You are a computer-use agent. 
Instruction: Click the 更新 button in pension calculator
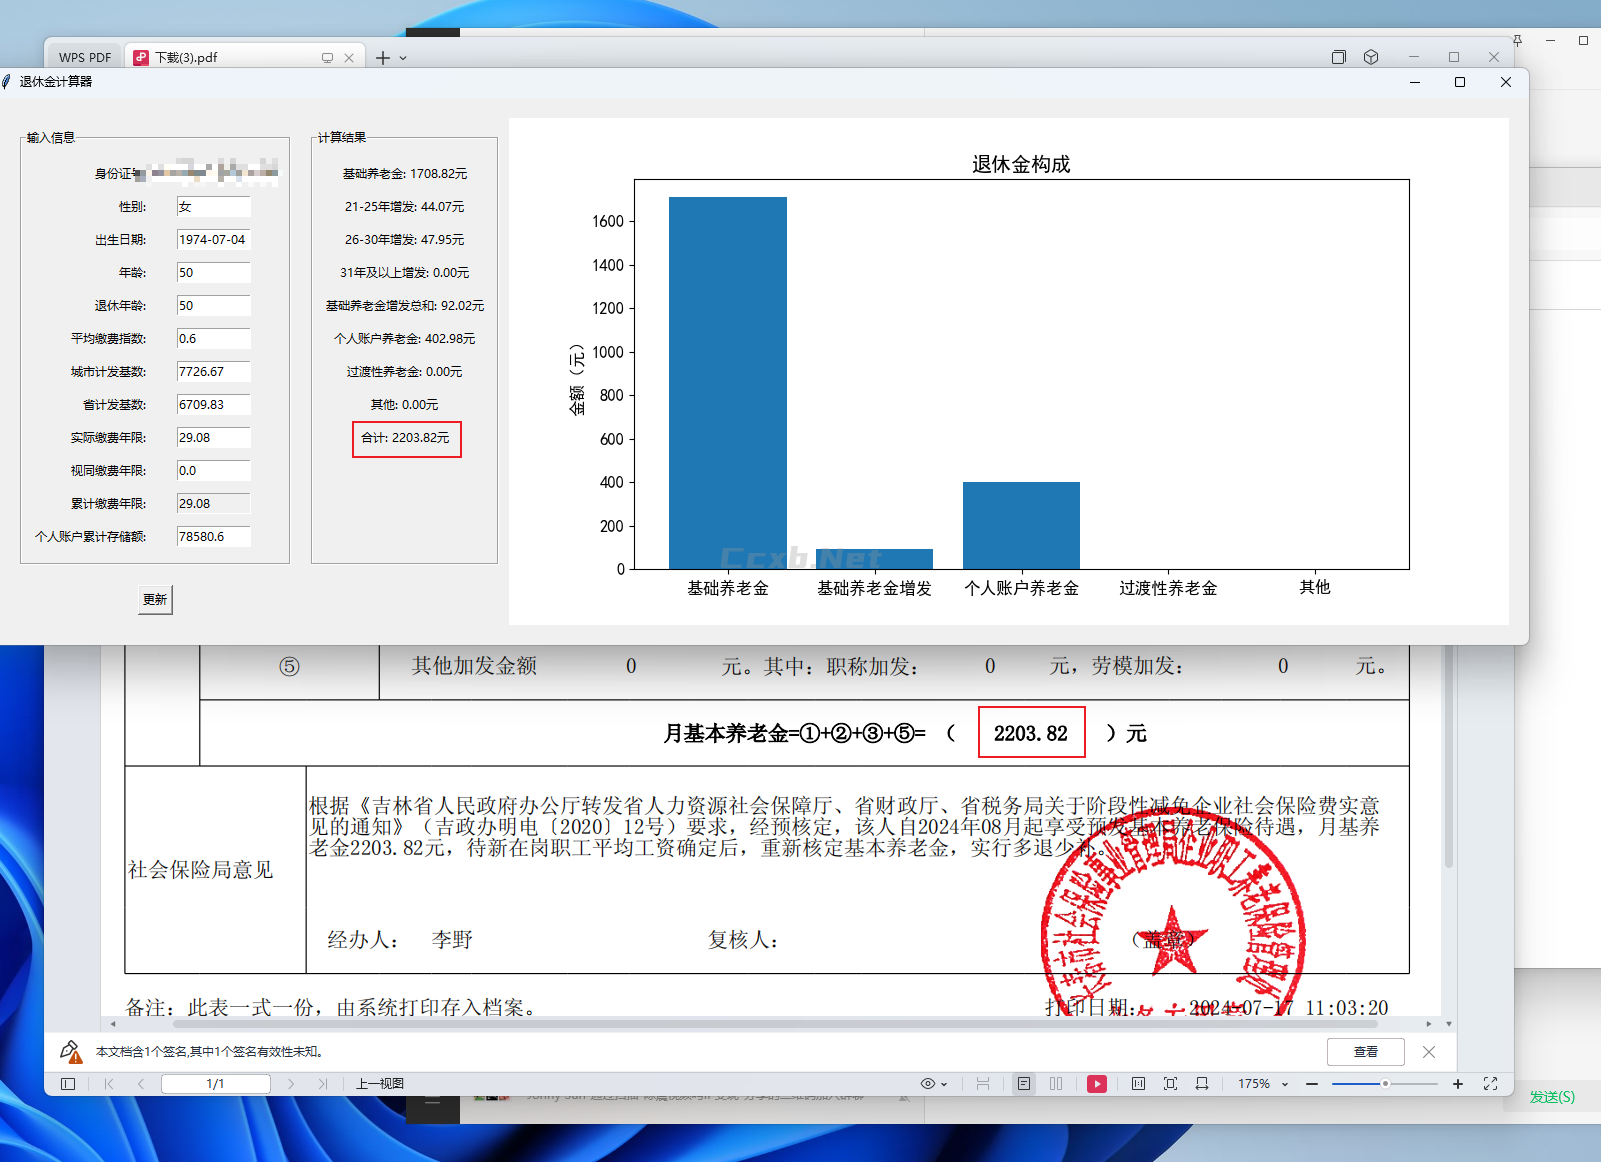click(155, 599)
